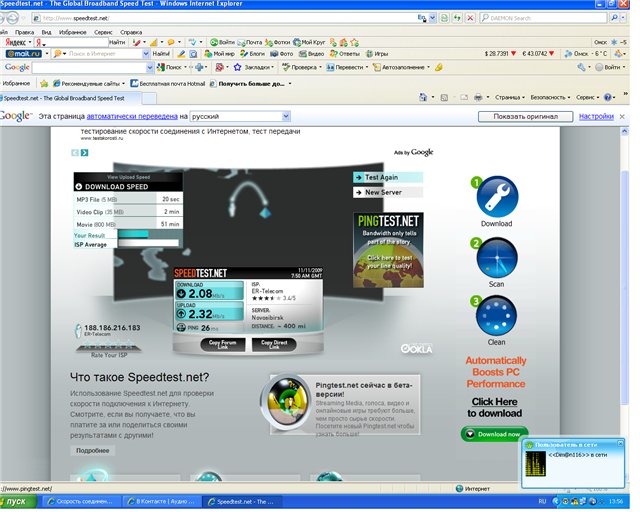Expand Рекомендуемые сайты favorites dropdown
This screenshot has width=640, height=512.
tap(123, 84)
